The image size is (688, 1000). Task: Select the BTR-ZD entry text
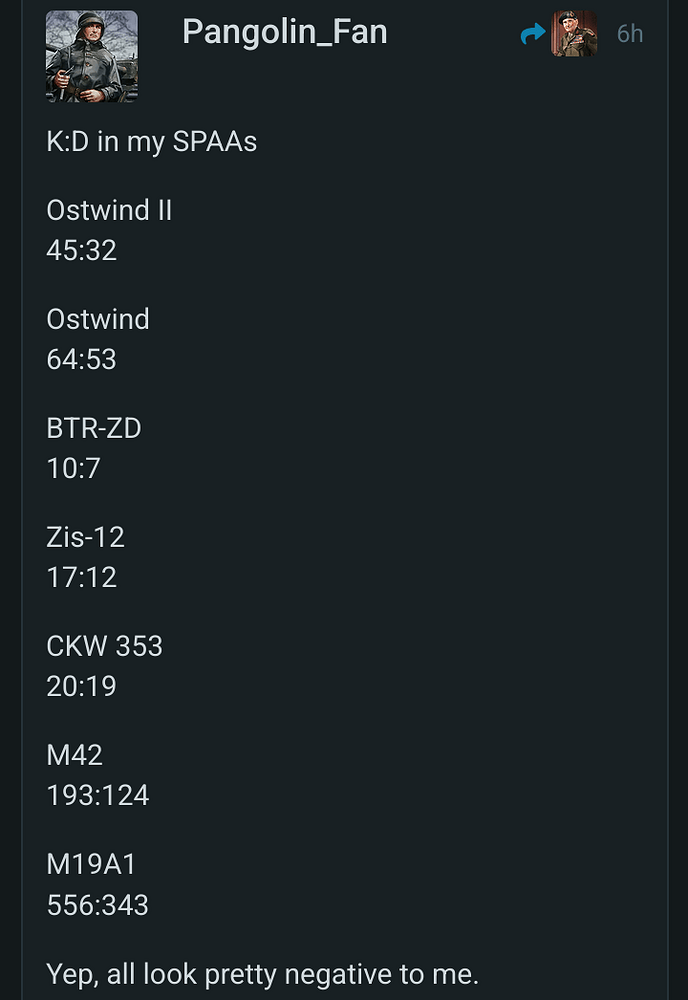click(x=94, y=429)
